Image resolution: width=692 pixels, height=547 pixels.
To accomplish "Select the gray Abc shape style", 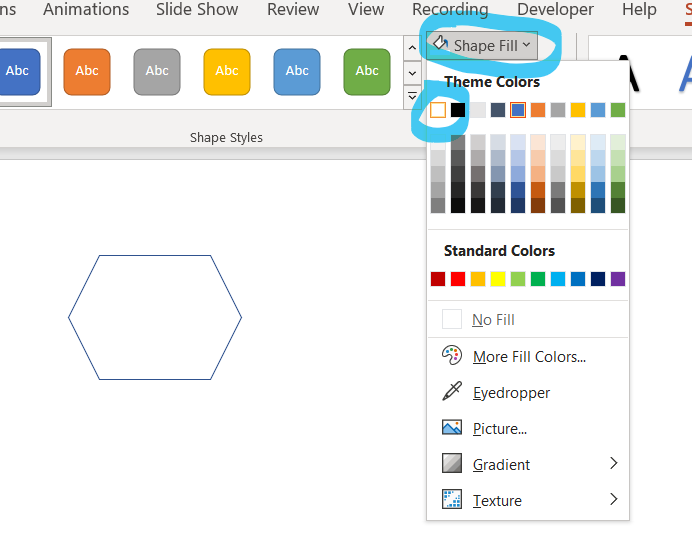I will pyautogui.click(x=157, y=70).
